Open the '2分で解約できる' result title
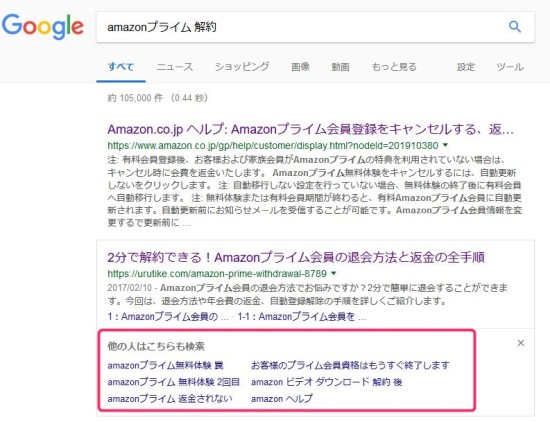 pyautogui.click(x=296, y=257)
